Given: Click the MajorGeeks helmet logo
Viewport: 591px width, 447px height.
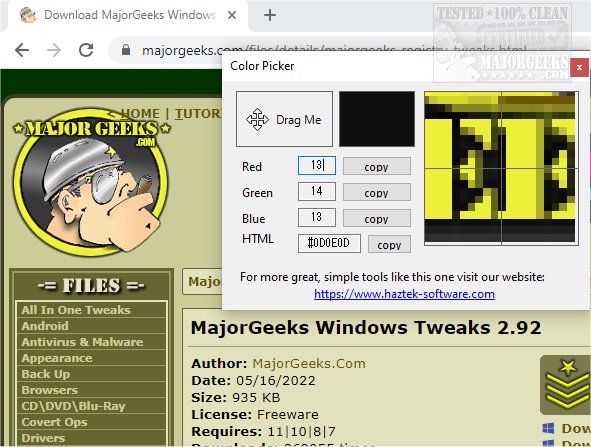Looking at the screenshot, I should [91, 182].
